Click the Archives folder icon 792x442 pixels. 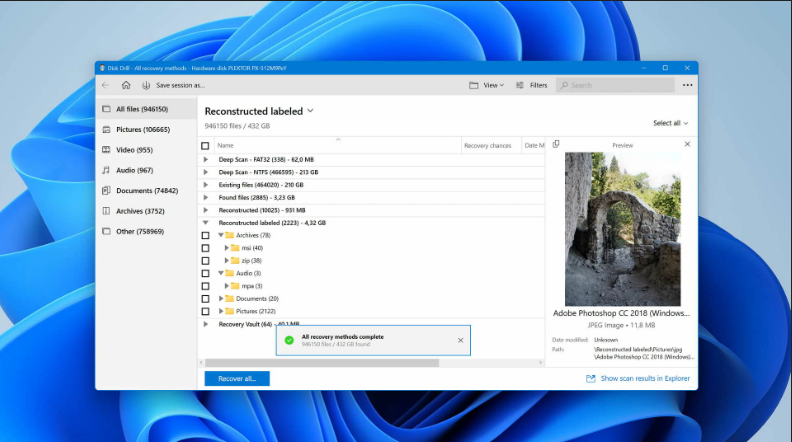[x=230, y=235]
